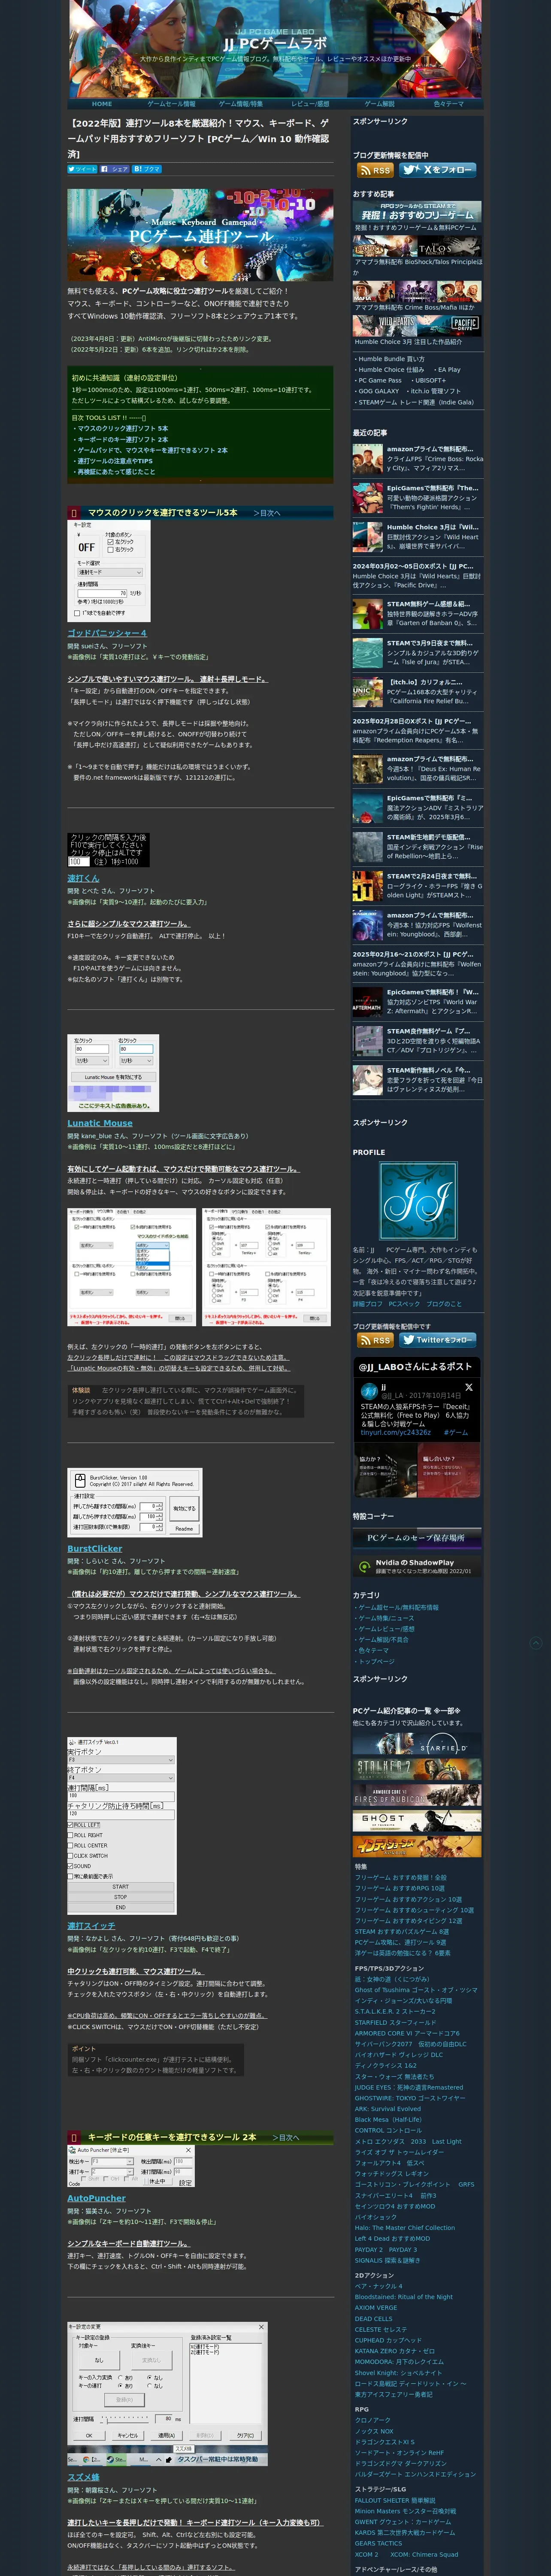Open the AutoPuncher link

[96, 2198]
